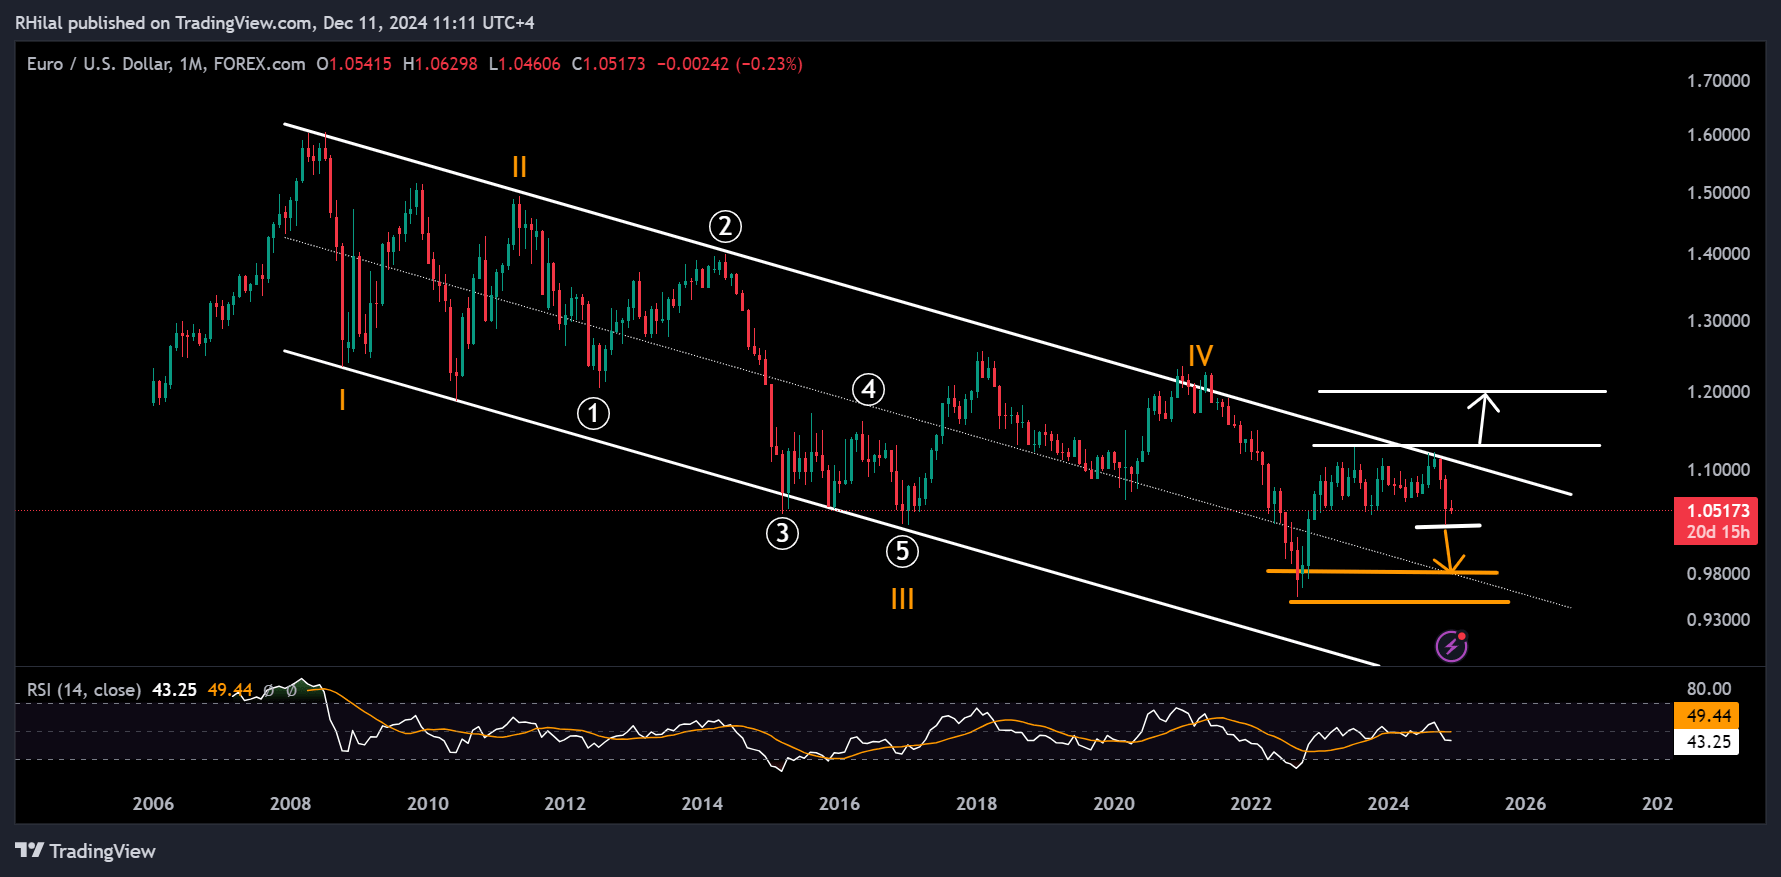Screen dimensions: 1781x877
Task: Click the 1.40000 price axis label
Action: click(1718, 254)
